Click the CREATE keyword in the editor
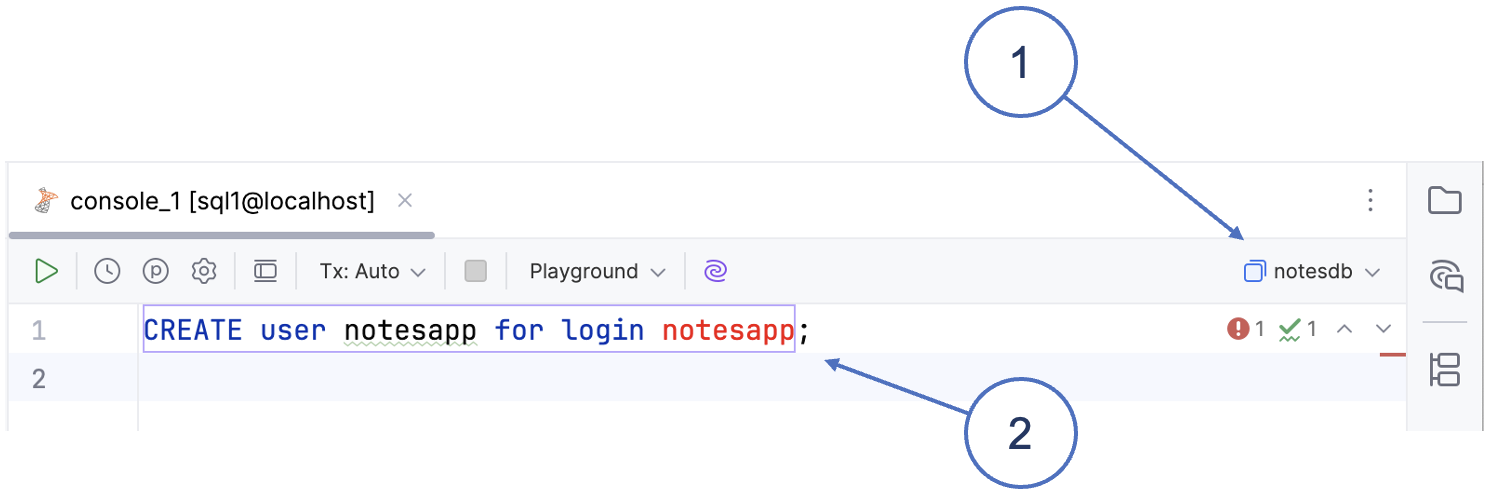This screenshot has width=1486, height=494. pyautogui.click(x=193, y=329)
